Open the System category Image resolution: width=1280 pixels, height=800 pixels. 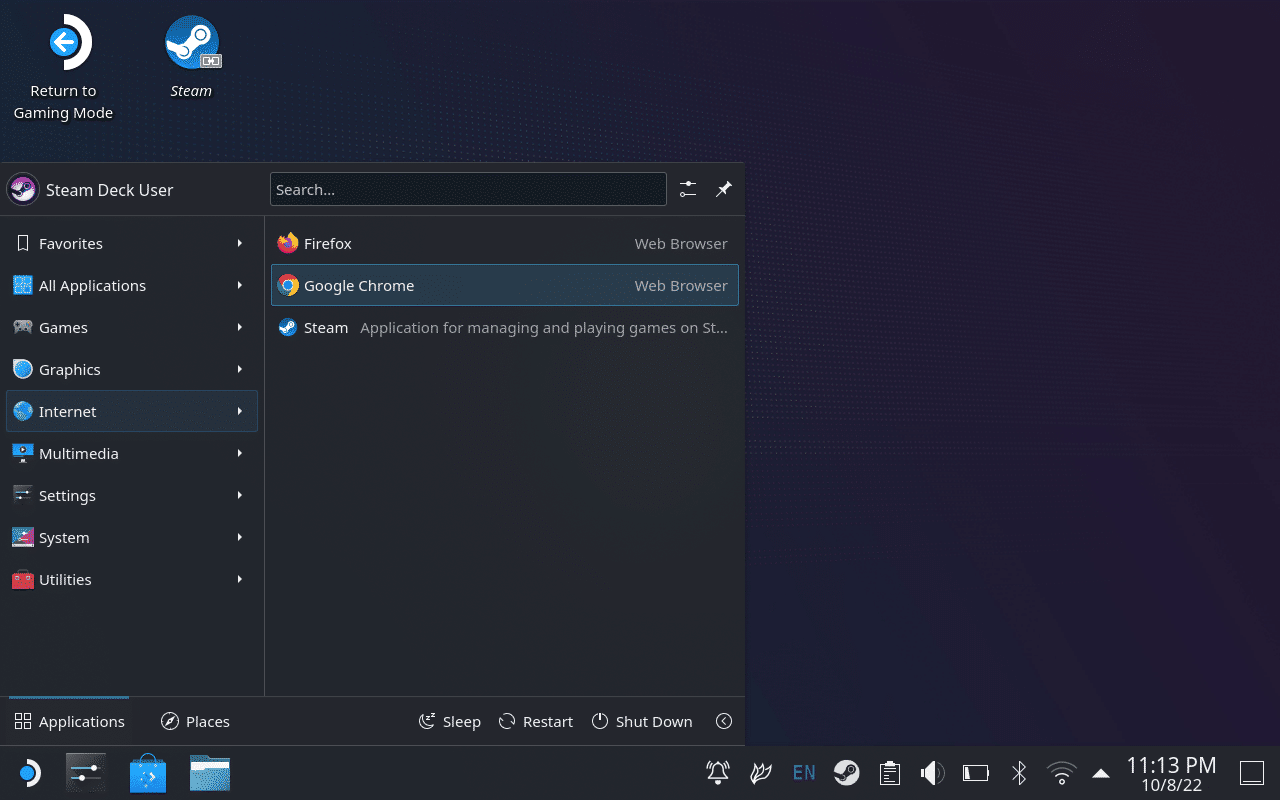pyautogui.click(x=132, y=537)
